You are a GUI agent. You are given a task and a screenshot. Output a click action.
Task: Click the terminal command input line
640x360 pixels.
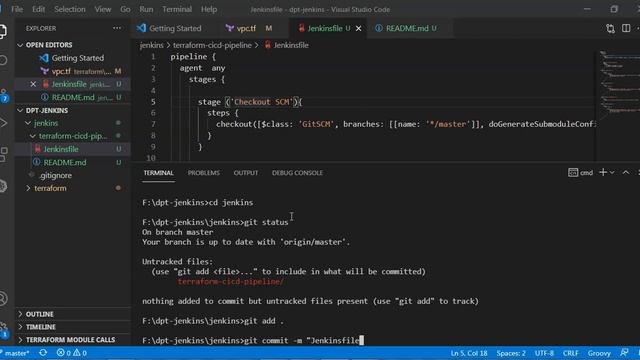pos(302,340)
